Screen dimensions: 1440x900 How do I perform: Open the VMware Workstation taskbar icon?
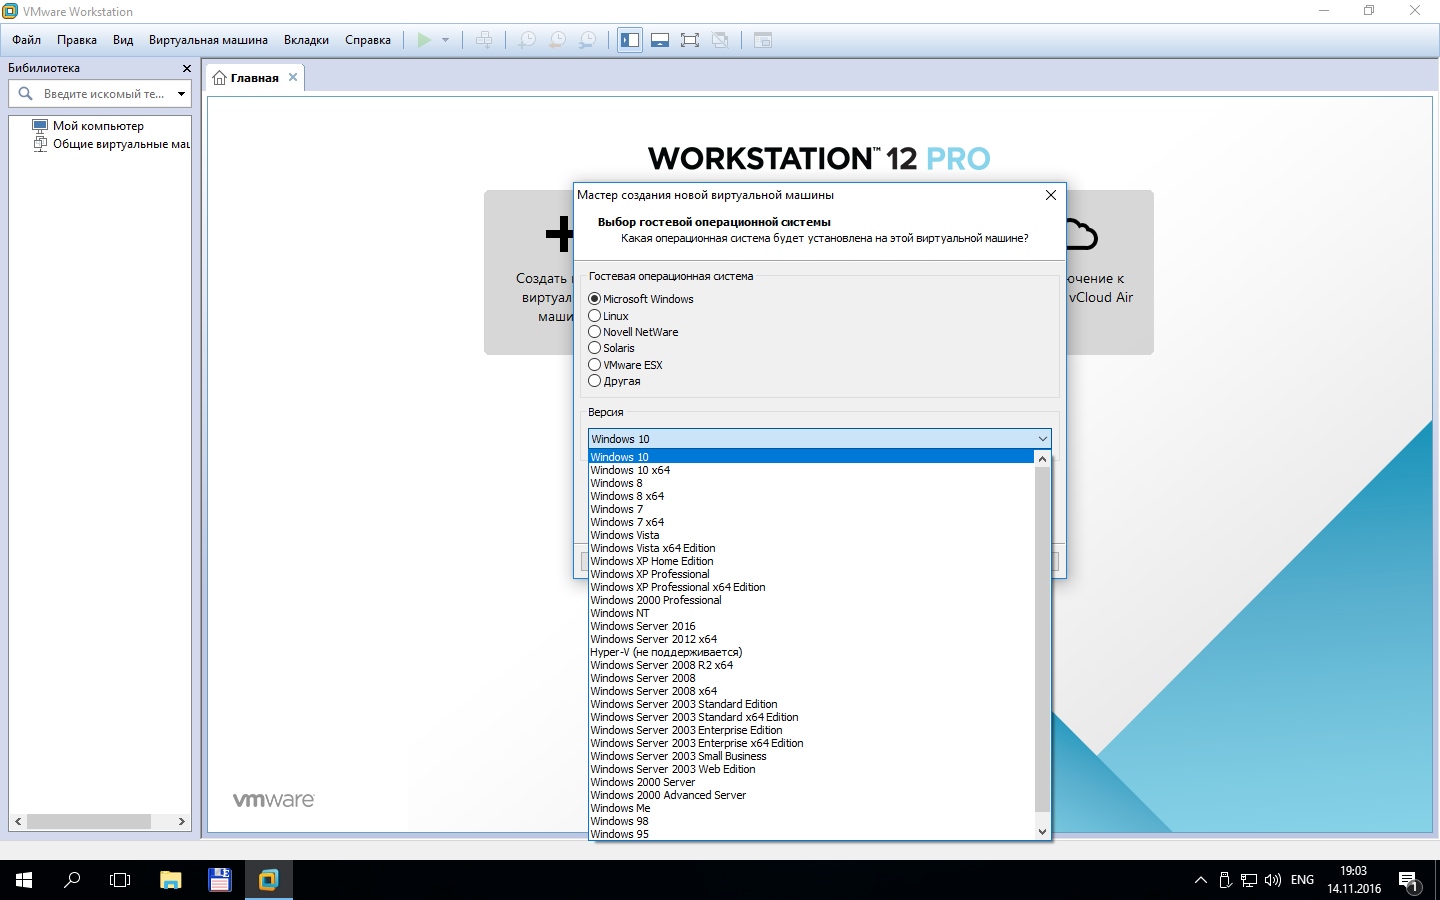click(x=268, y=880)
